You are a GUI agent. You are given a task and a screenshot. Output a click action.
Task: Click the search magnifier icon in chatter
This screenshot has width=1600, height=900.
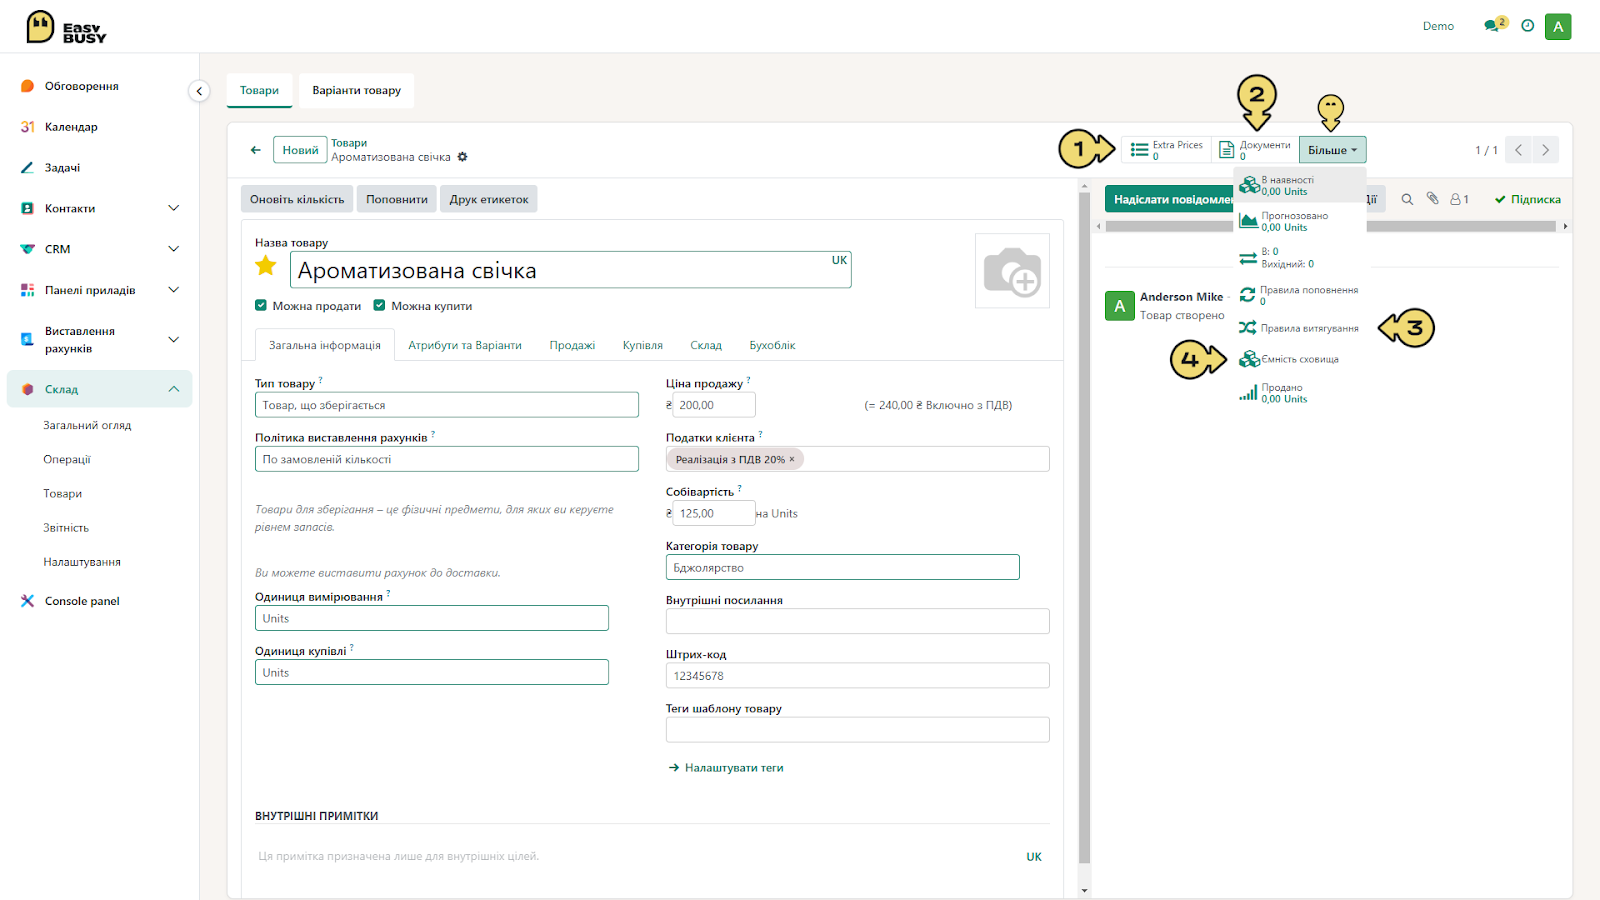(1407, 199)
